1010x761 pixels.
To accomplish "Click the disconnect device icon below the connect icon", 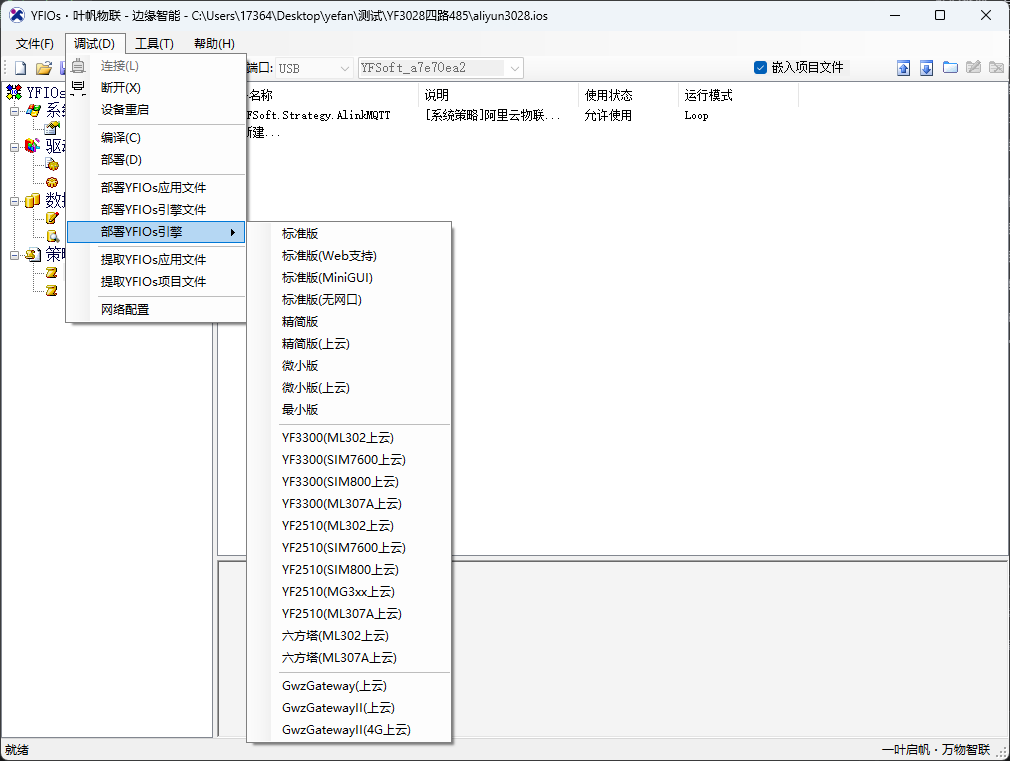I will [77, 88].
